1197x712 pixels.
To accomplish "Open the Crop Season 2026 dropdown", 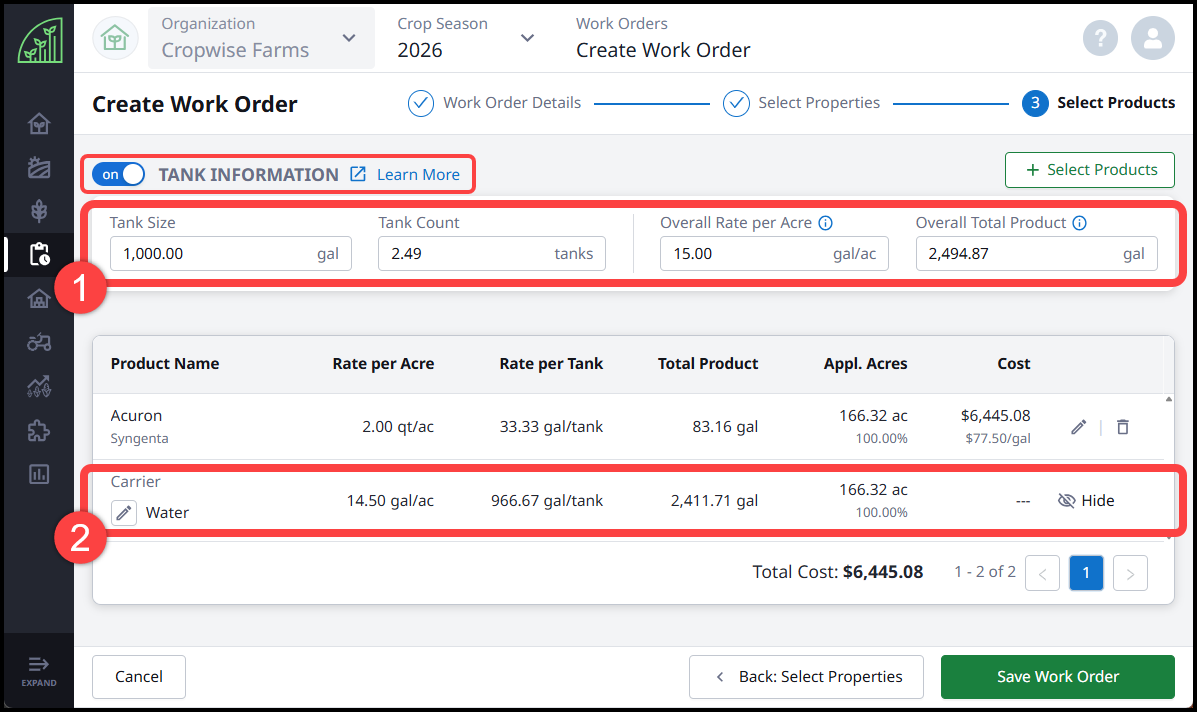I will tap(464, 37).
